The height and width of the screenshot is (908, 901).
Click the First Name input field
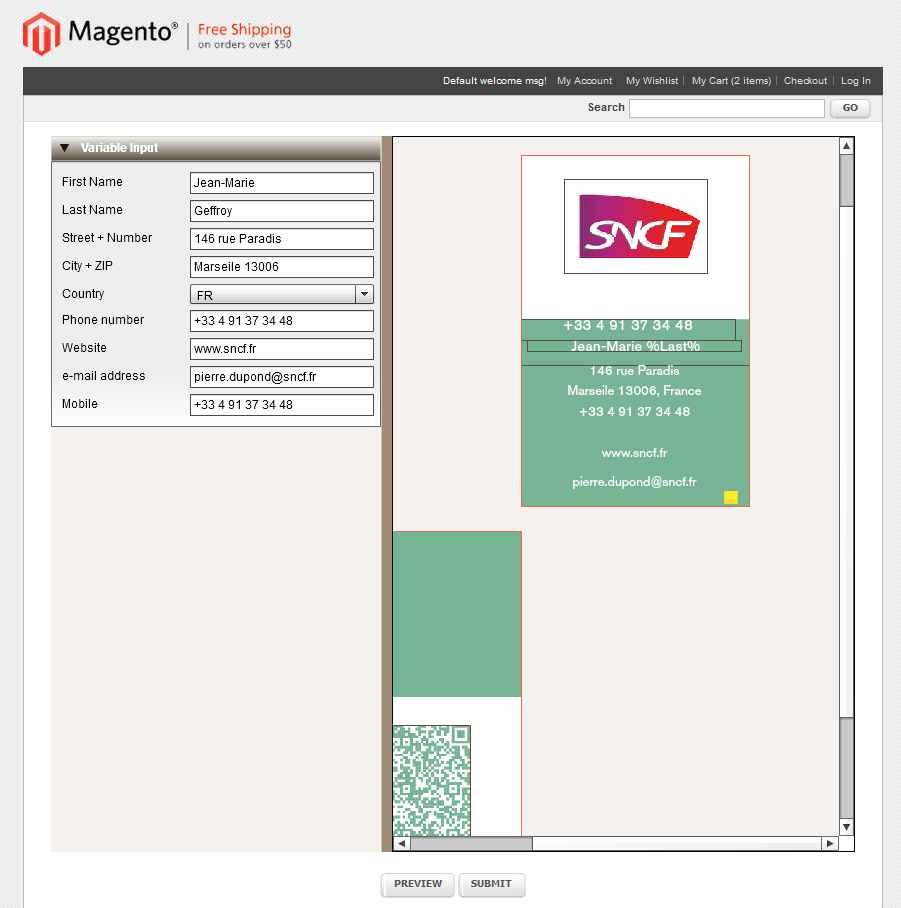tap(281, 183)
